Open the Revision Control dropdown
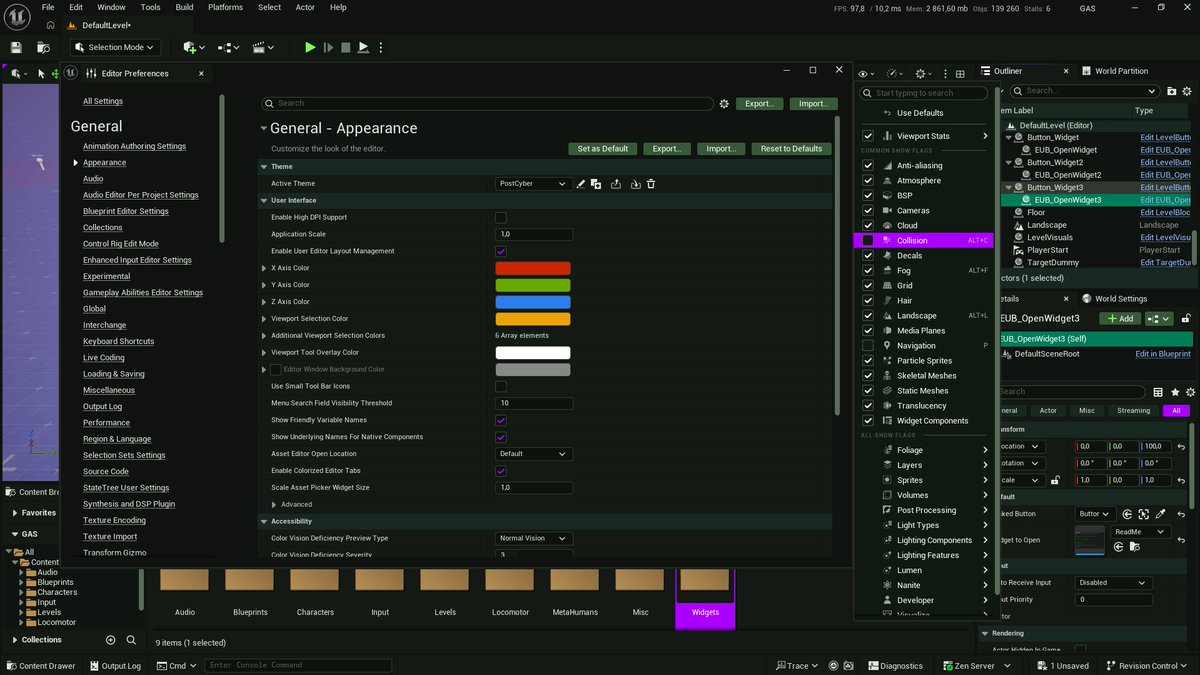This screenshot has width=1200, height=675. (1147, 665)
